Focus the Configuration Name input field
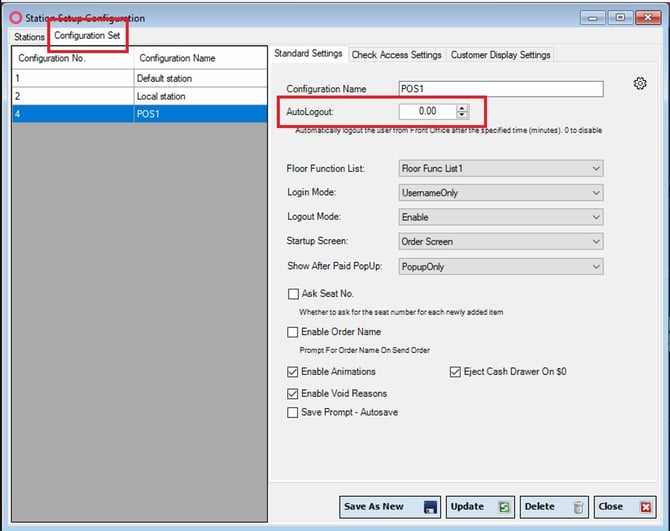 (x=501, y=89)
